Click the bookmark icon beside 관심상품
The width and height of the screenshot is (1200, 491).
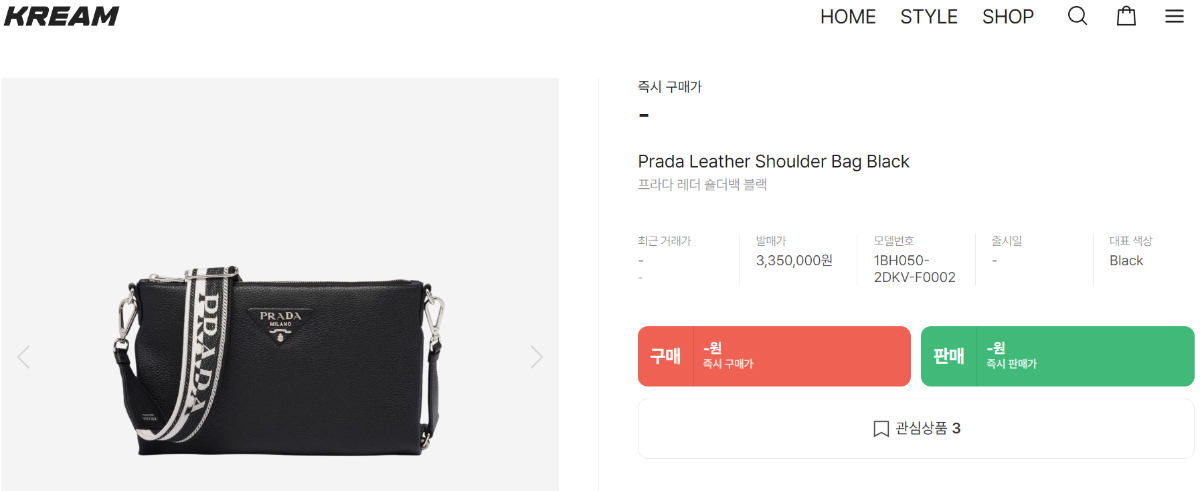point(881,429)
